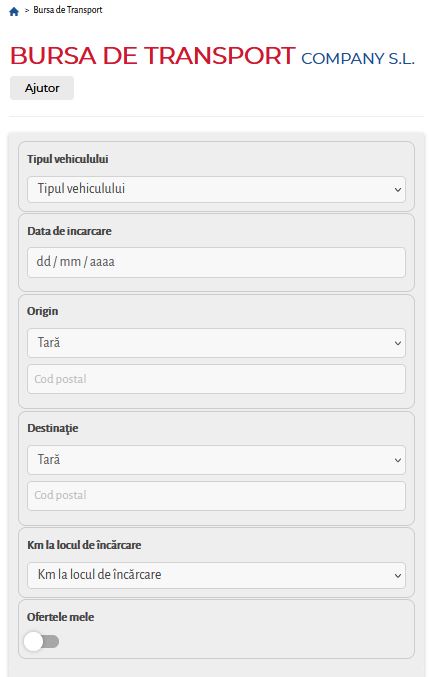Focus the Destinație Cod postal field
The height and width of the screenshot is (677, 436).
(216, 496)
